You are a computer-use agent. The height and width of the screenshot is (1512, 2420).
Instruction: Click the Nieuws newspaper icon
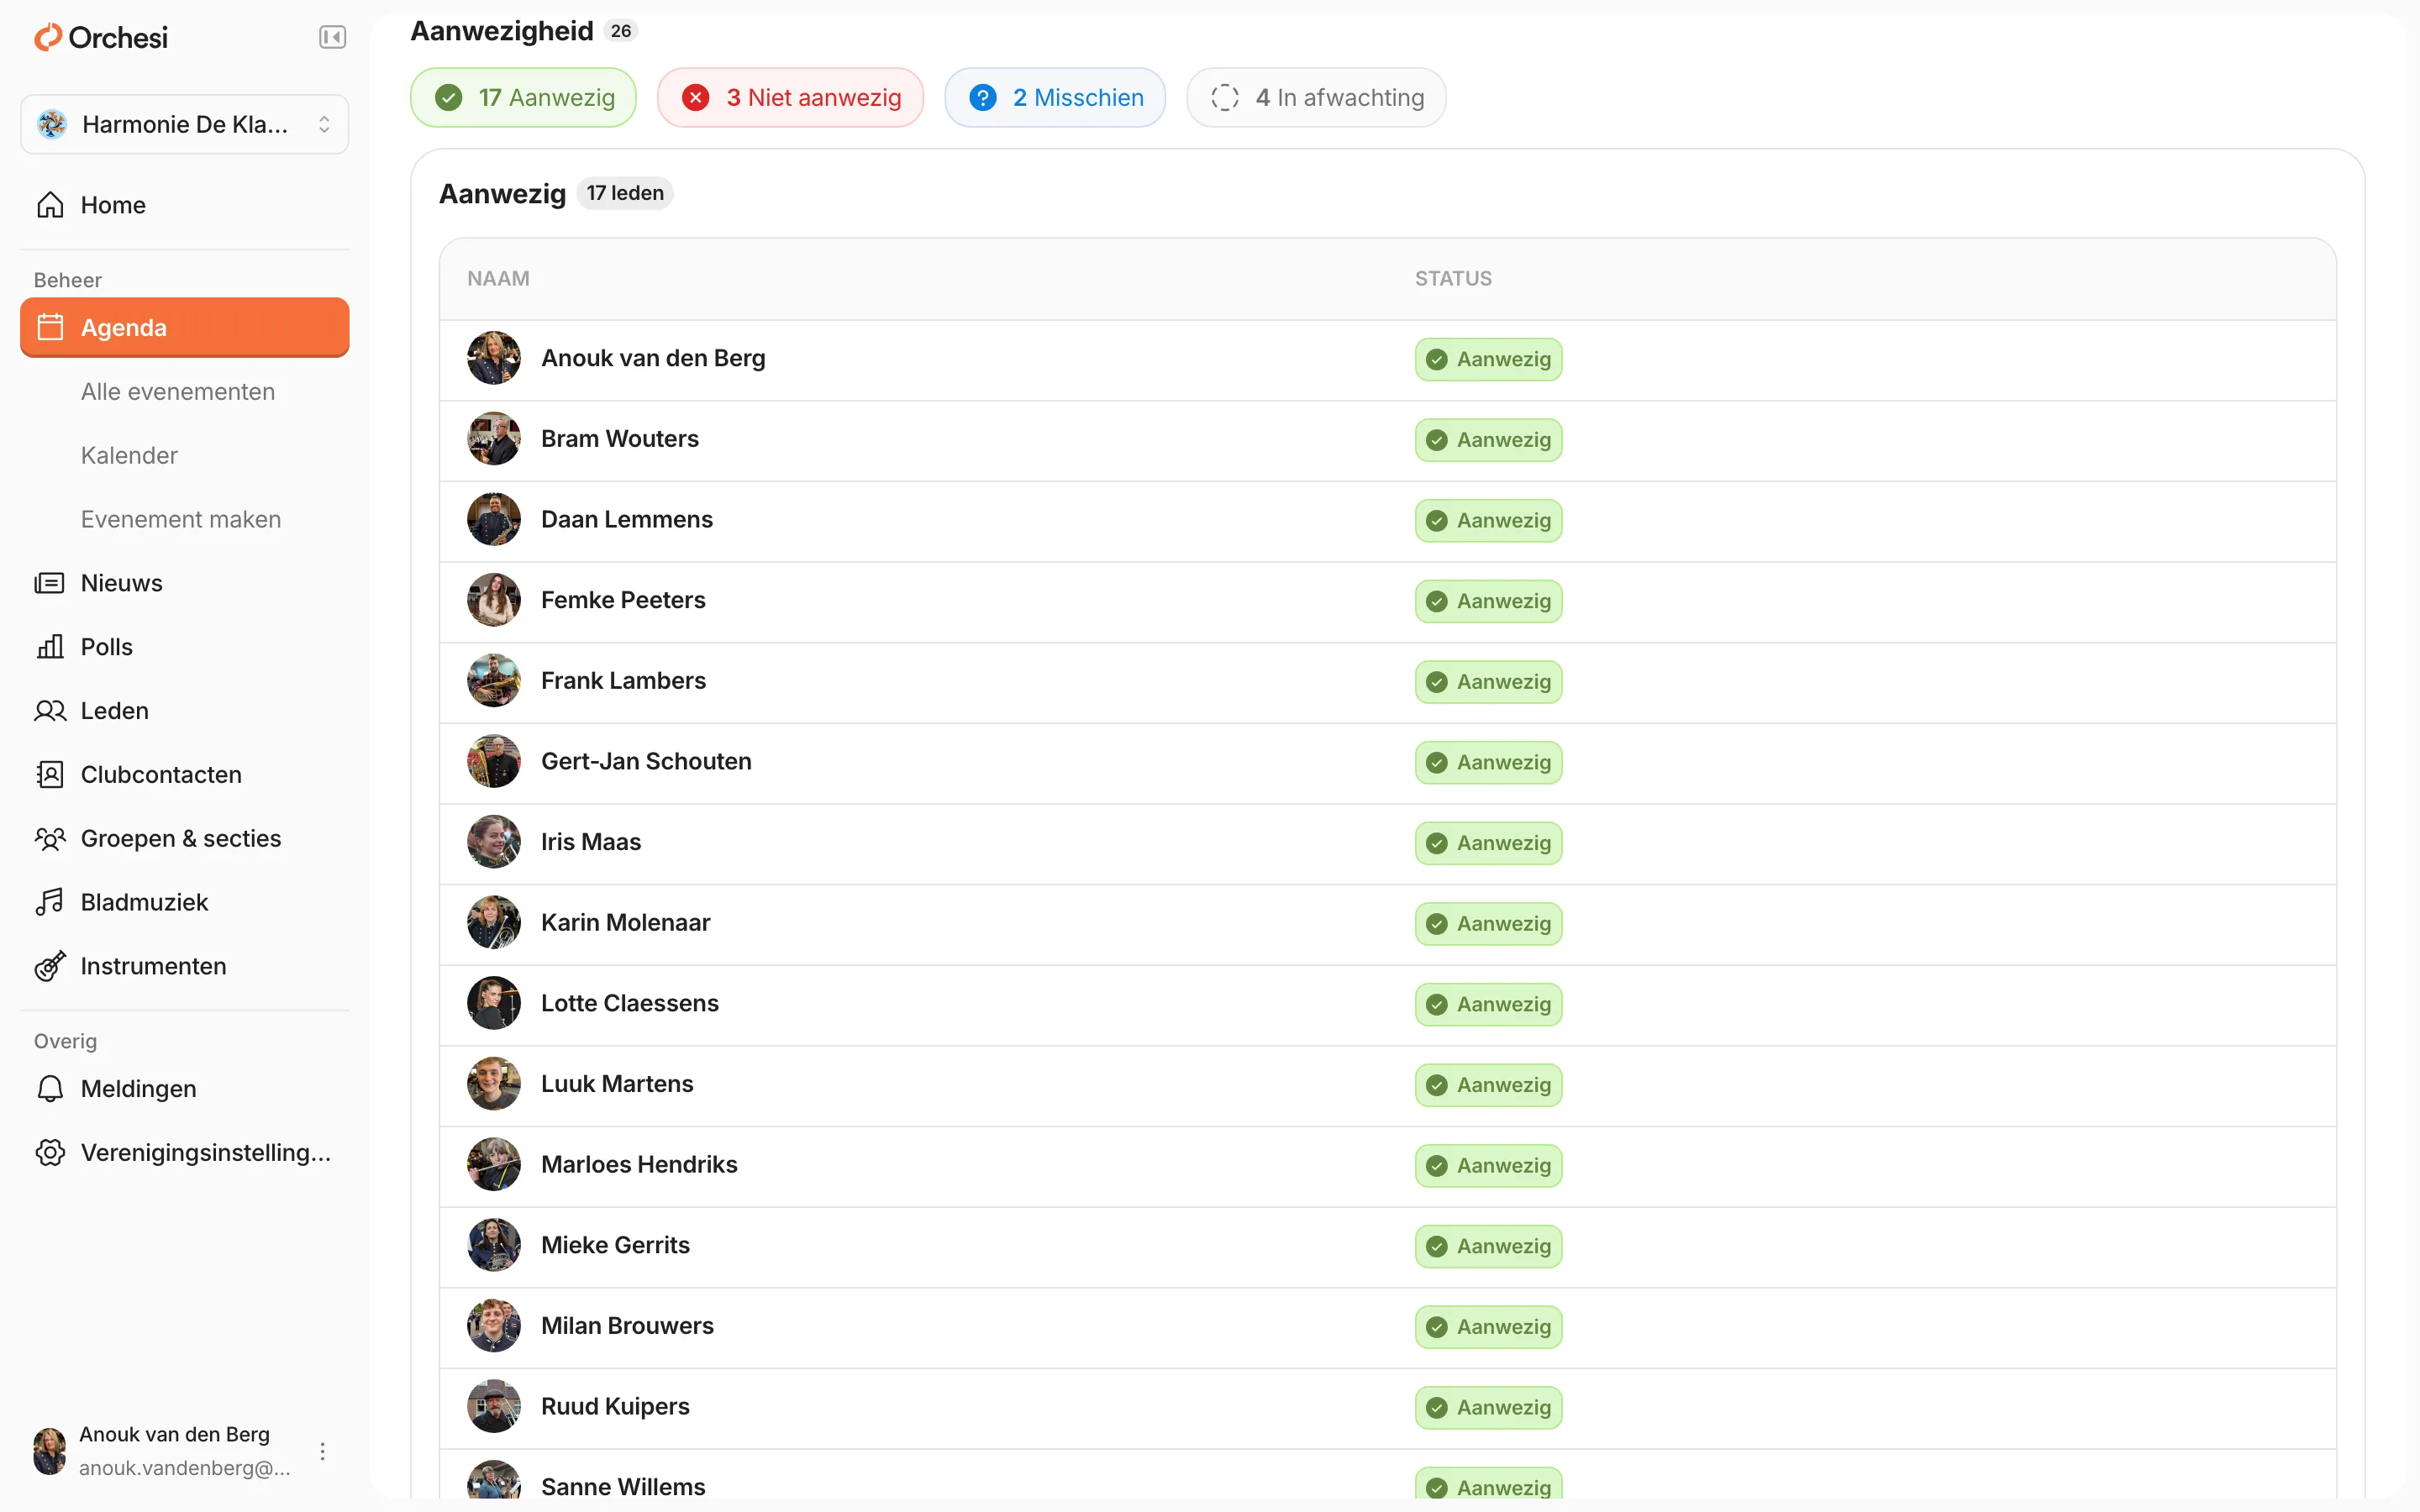pos(50,583)
